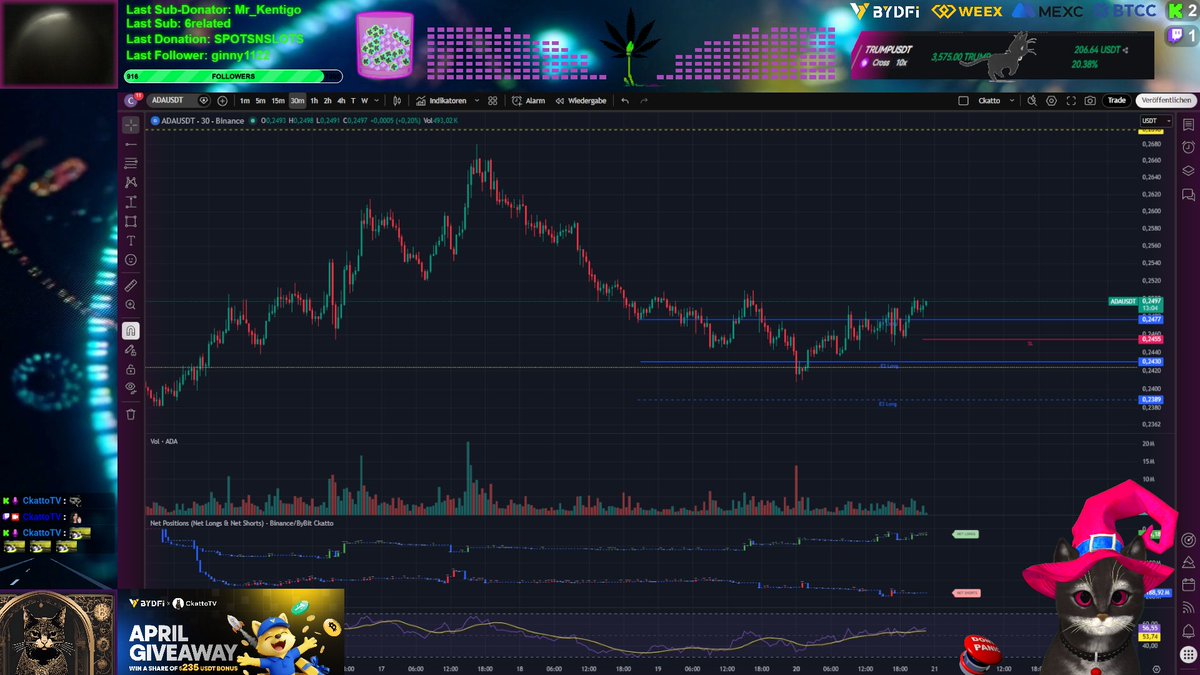Open the alerts clock icon in right sidebar

pos(1187,148)
